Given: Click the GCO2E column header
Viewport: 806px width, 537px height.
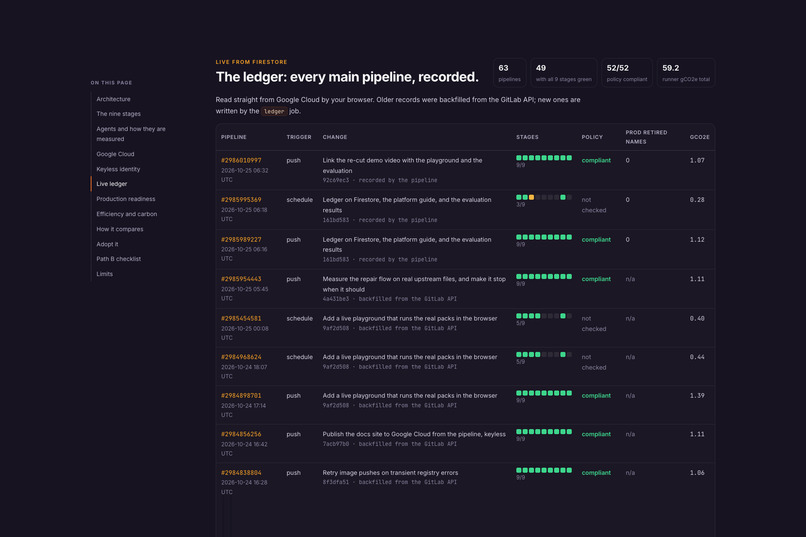Looking at the screenshot, I should click(699, 137).
